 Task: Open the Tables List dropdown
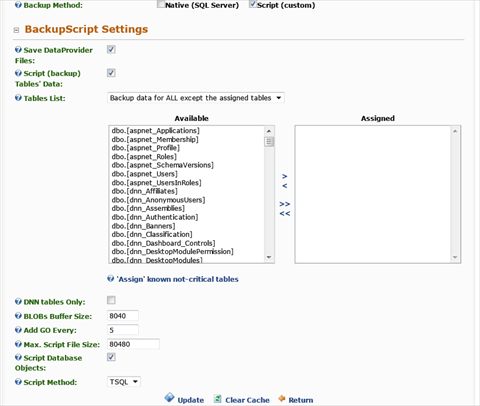point(196,98)
